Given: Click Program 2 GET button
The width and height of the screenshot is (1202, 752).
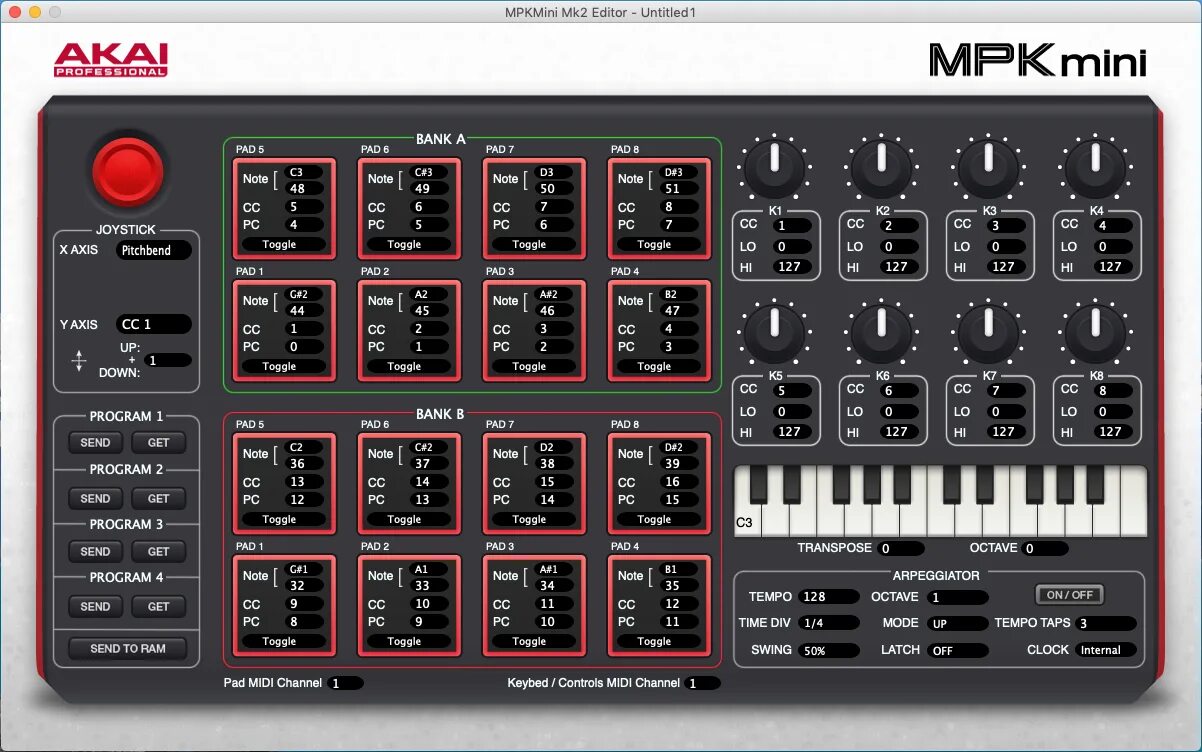Looking at the screenshot, I should [159, 498].
